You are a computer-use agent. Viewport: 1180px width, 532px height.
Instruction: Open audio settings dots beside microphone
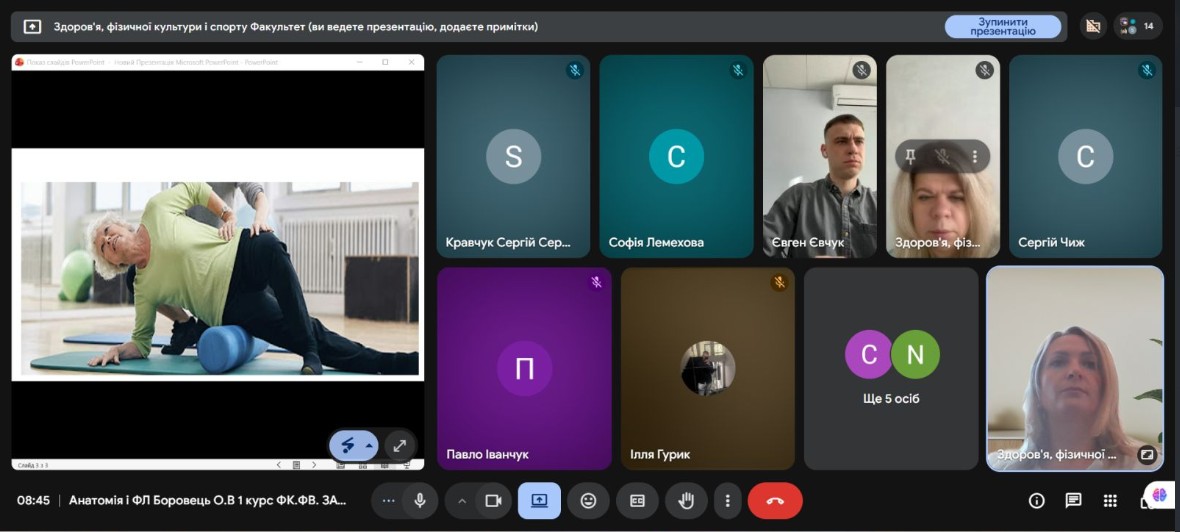pos(389,501)
